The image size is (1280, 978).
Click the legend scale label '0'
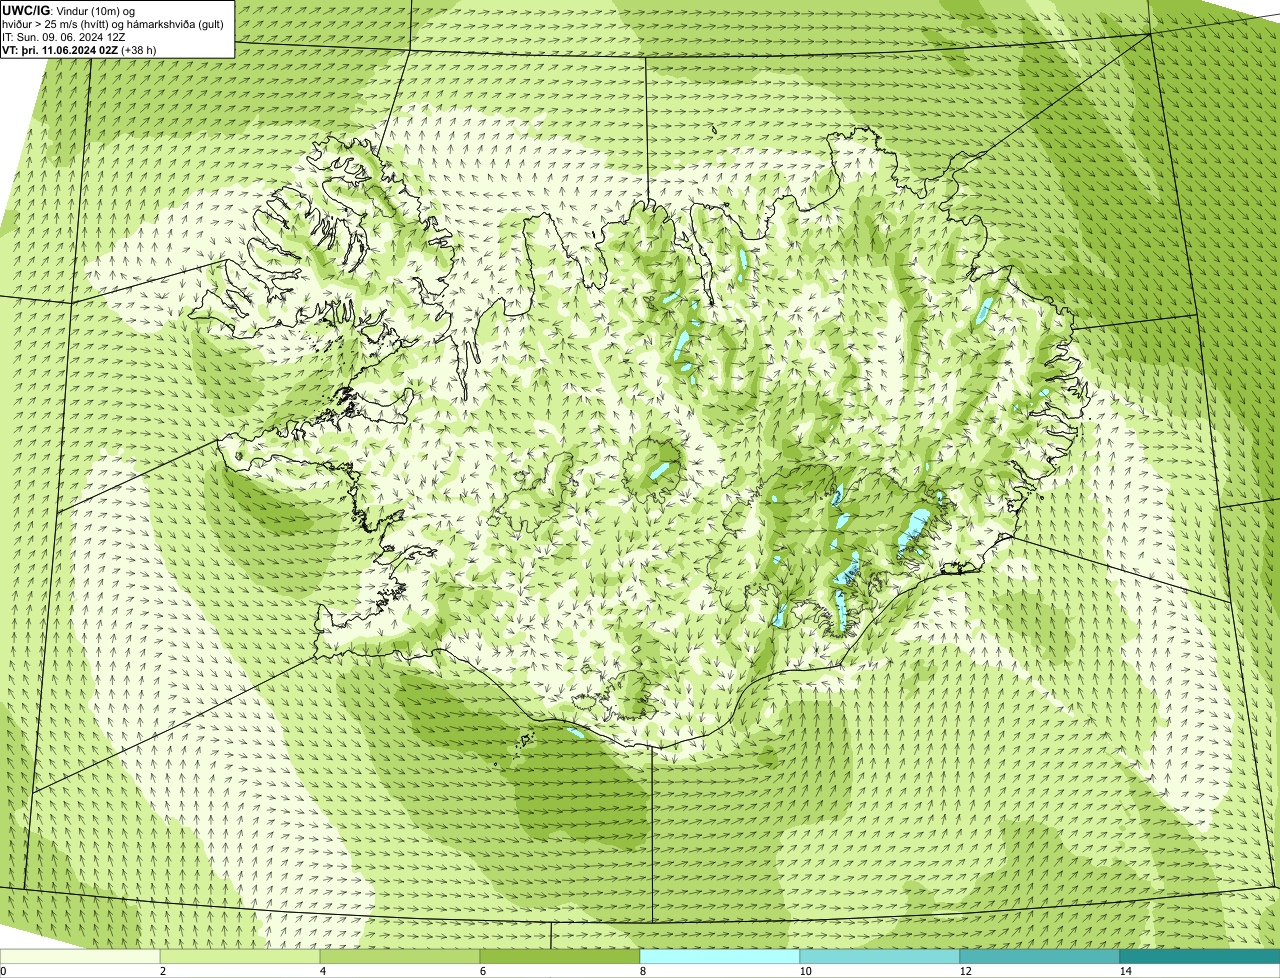tap(3, 971)
